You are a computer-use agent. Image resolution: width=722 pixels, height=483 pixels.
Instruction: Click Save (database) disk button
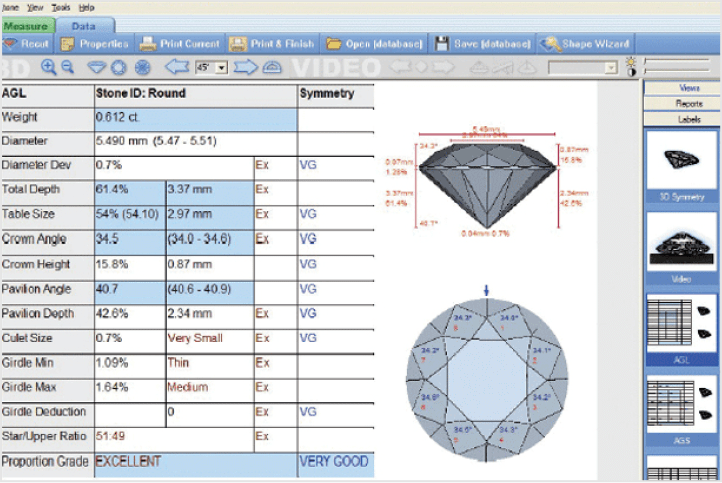[484, 44]
